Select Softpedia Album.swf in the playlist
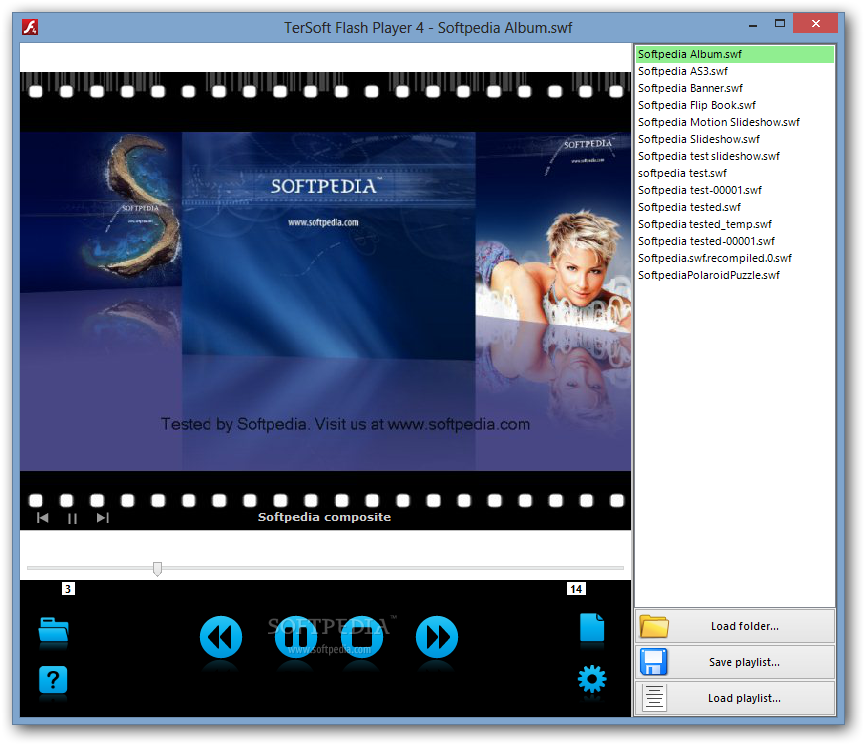 [735, 54]
